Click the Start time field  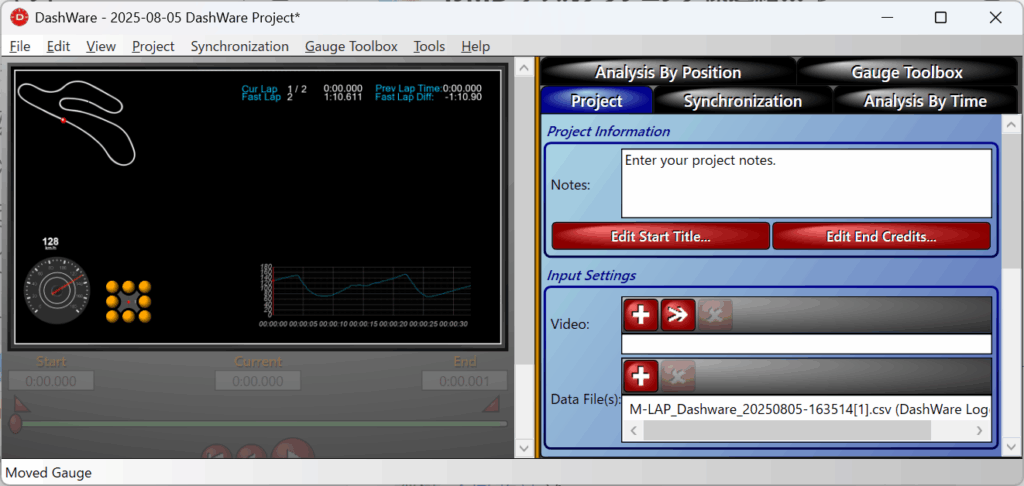tap(51, 381)
